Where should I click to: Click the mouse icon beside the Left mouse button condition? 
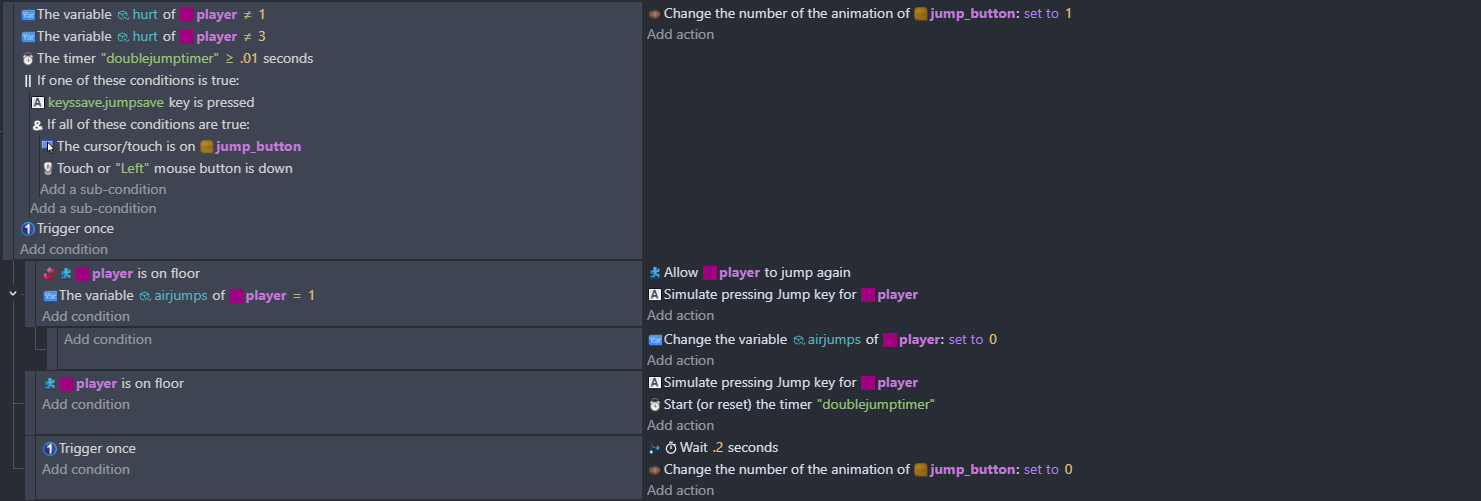point(48,169)
